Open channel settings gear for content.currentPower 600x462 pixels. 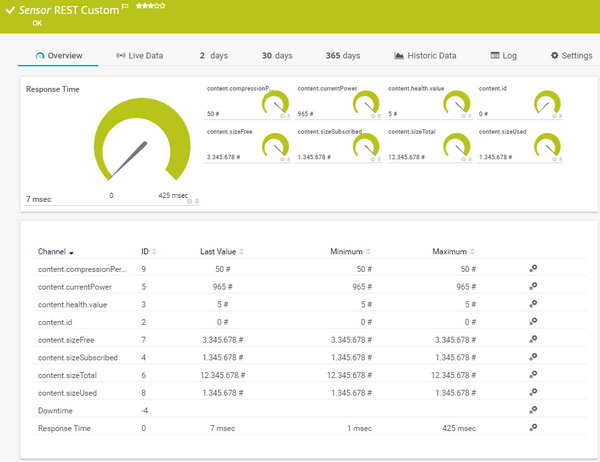534,286
